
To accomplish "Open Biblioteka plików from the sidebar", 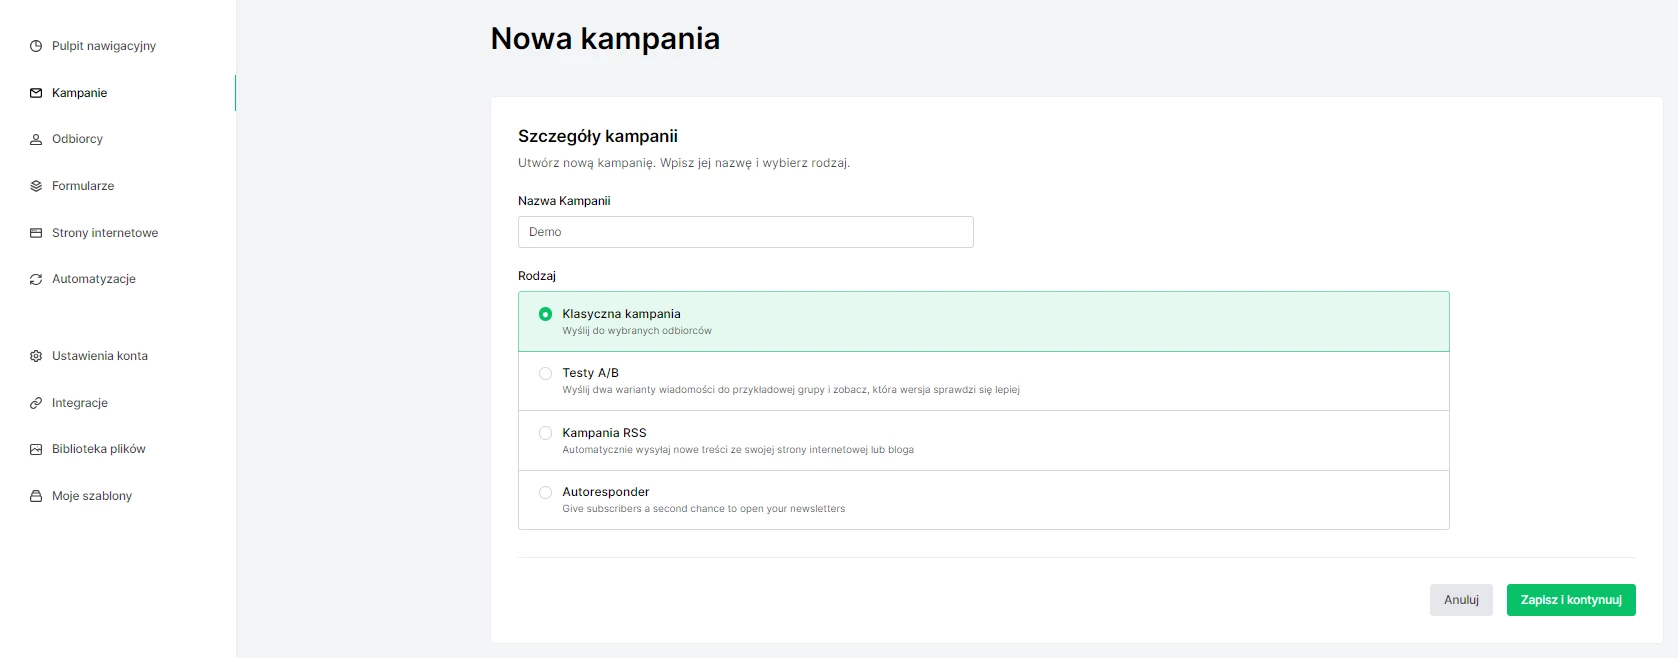I will 99,449.
